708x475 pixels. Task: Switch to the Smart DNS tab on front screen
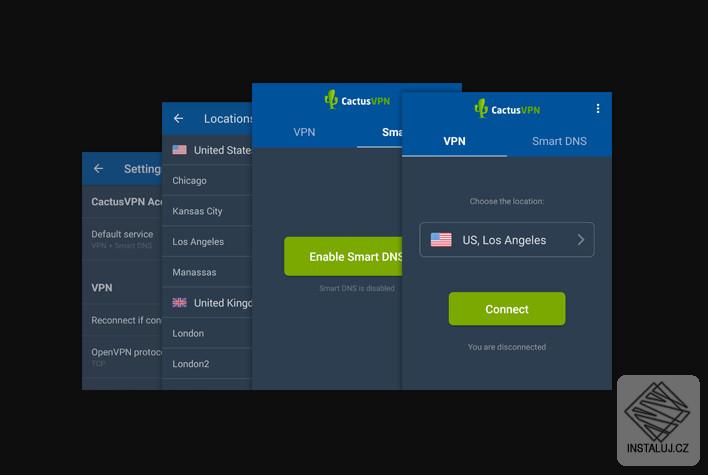click(559, 141)
